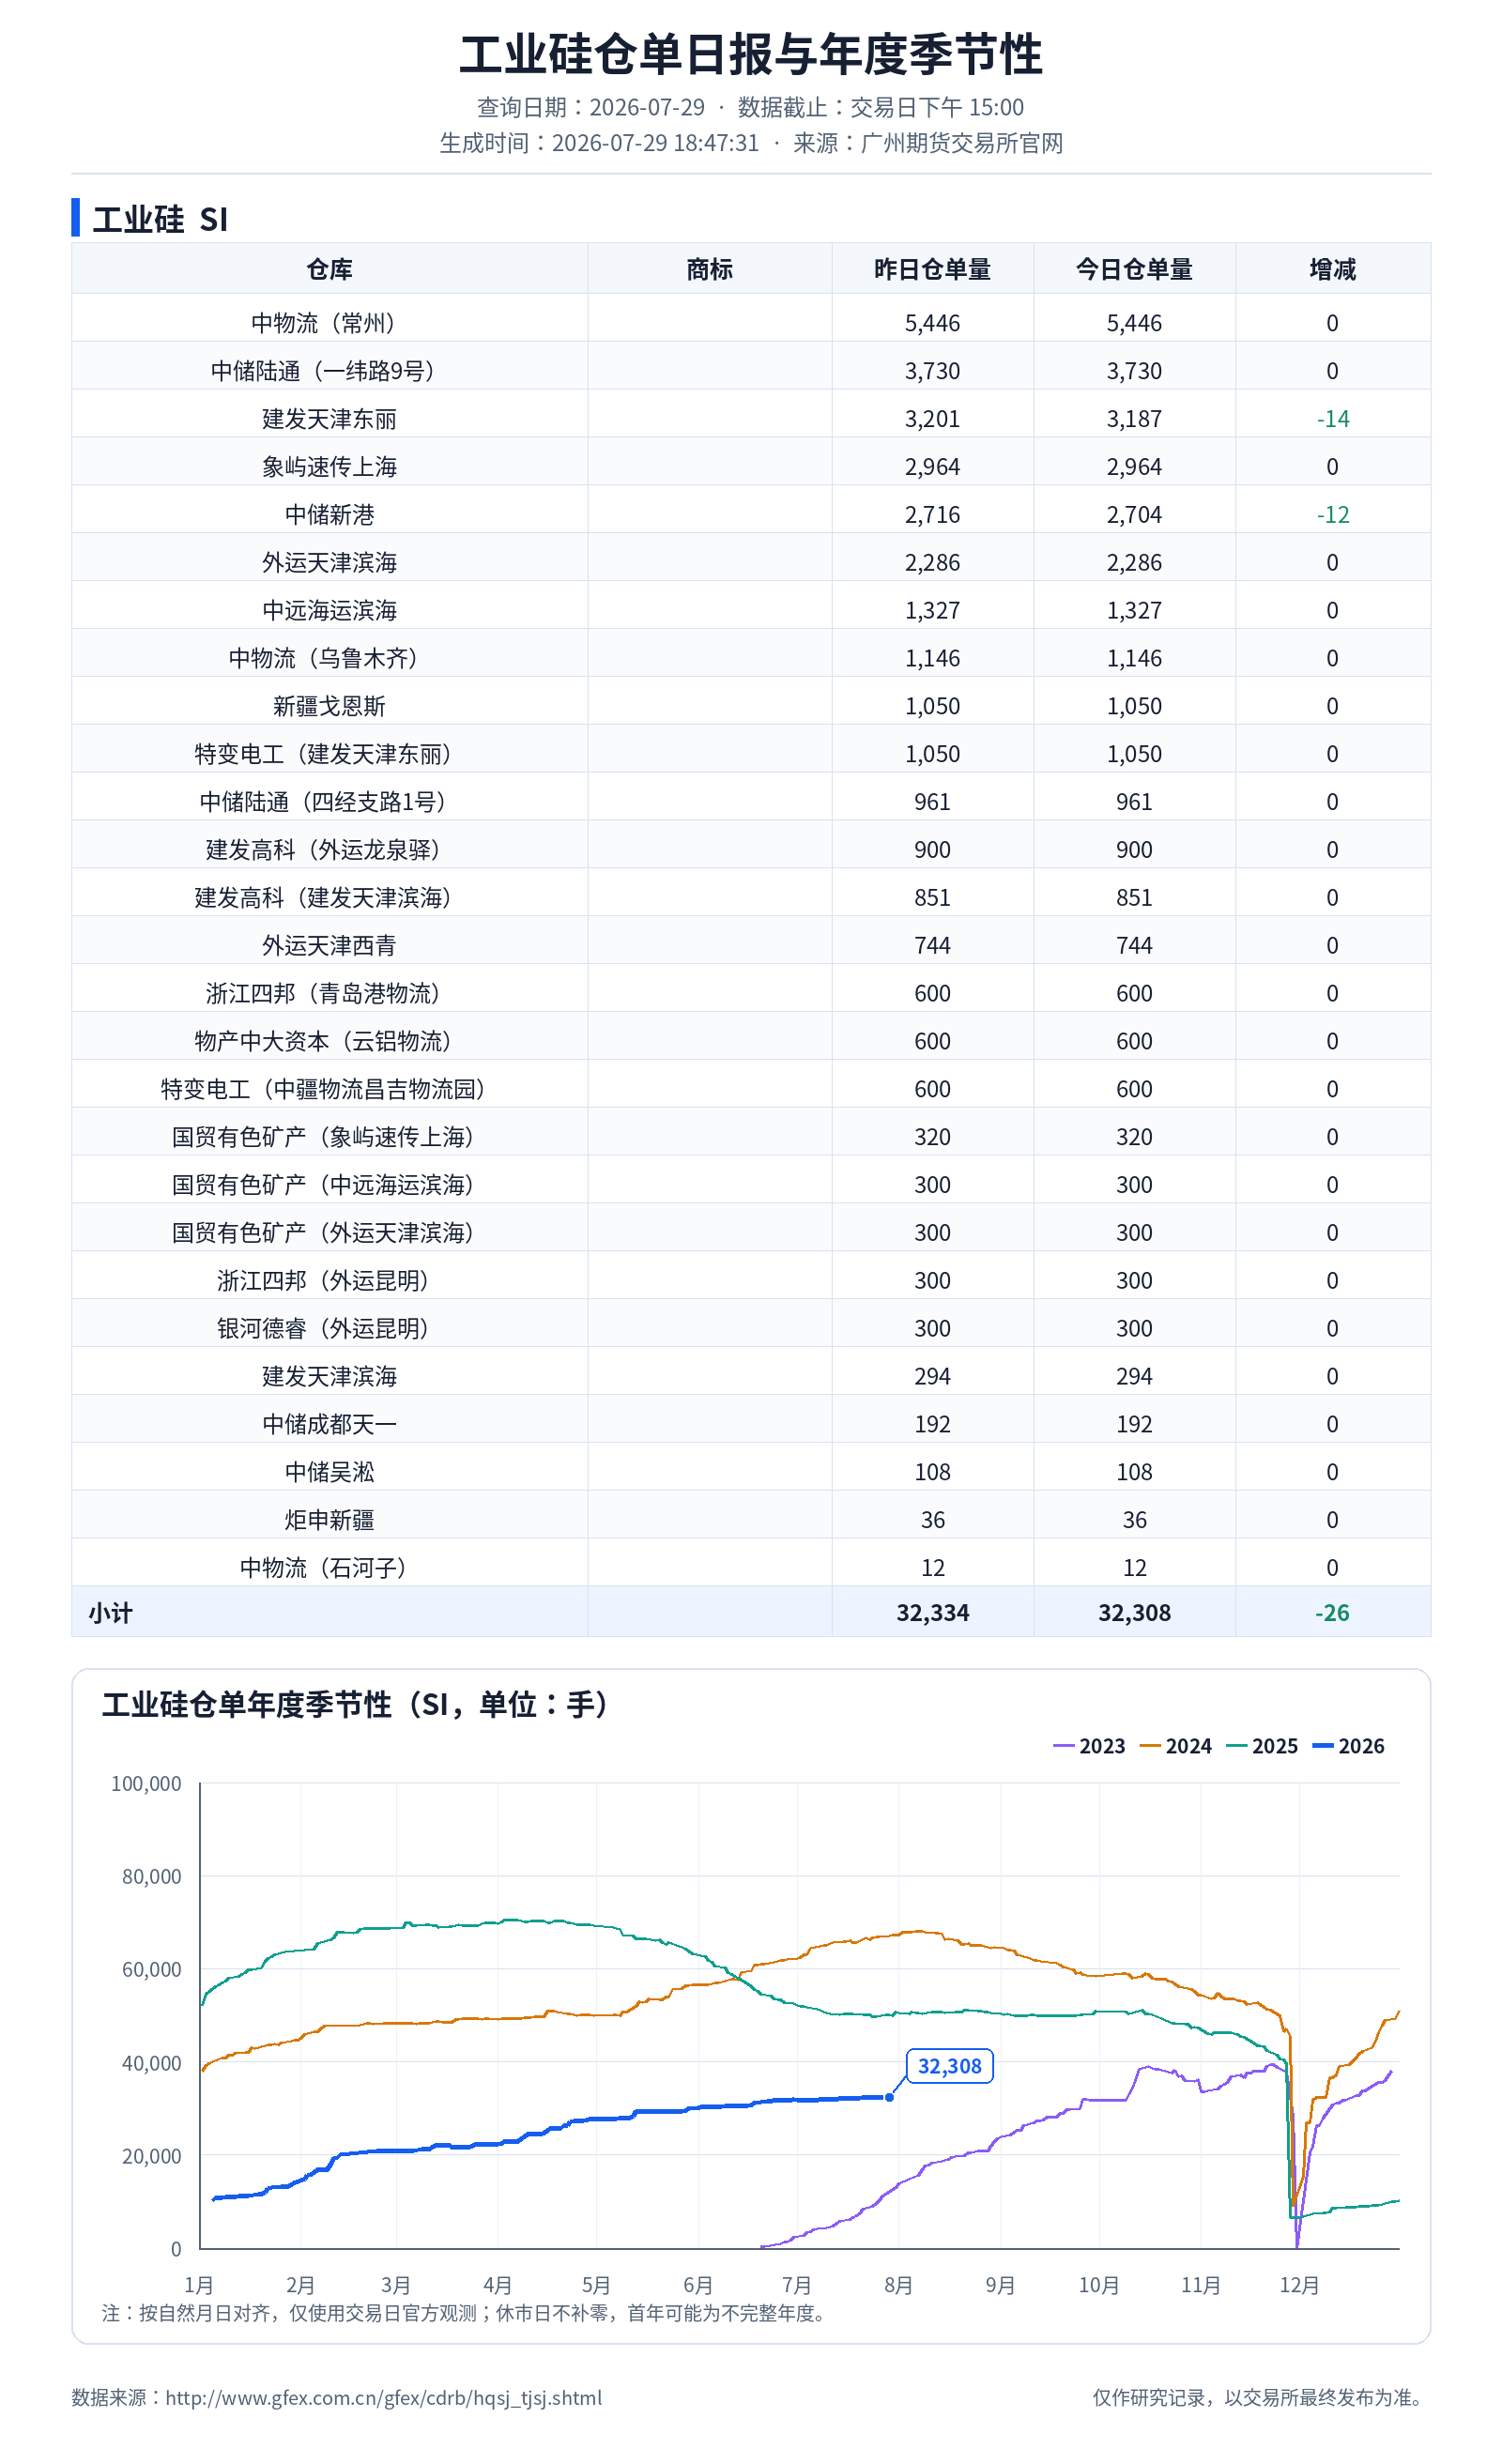Click the -12 change value for 中储新港
1502x2464 pixels.
pos(1332,514)
